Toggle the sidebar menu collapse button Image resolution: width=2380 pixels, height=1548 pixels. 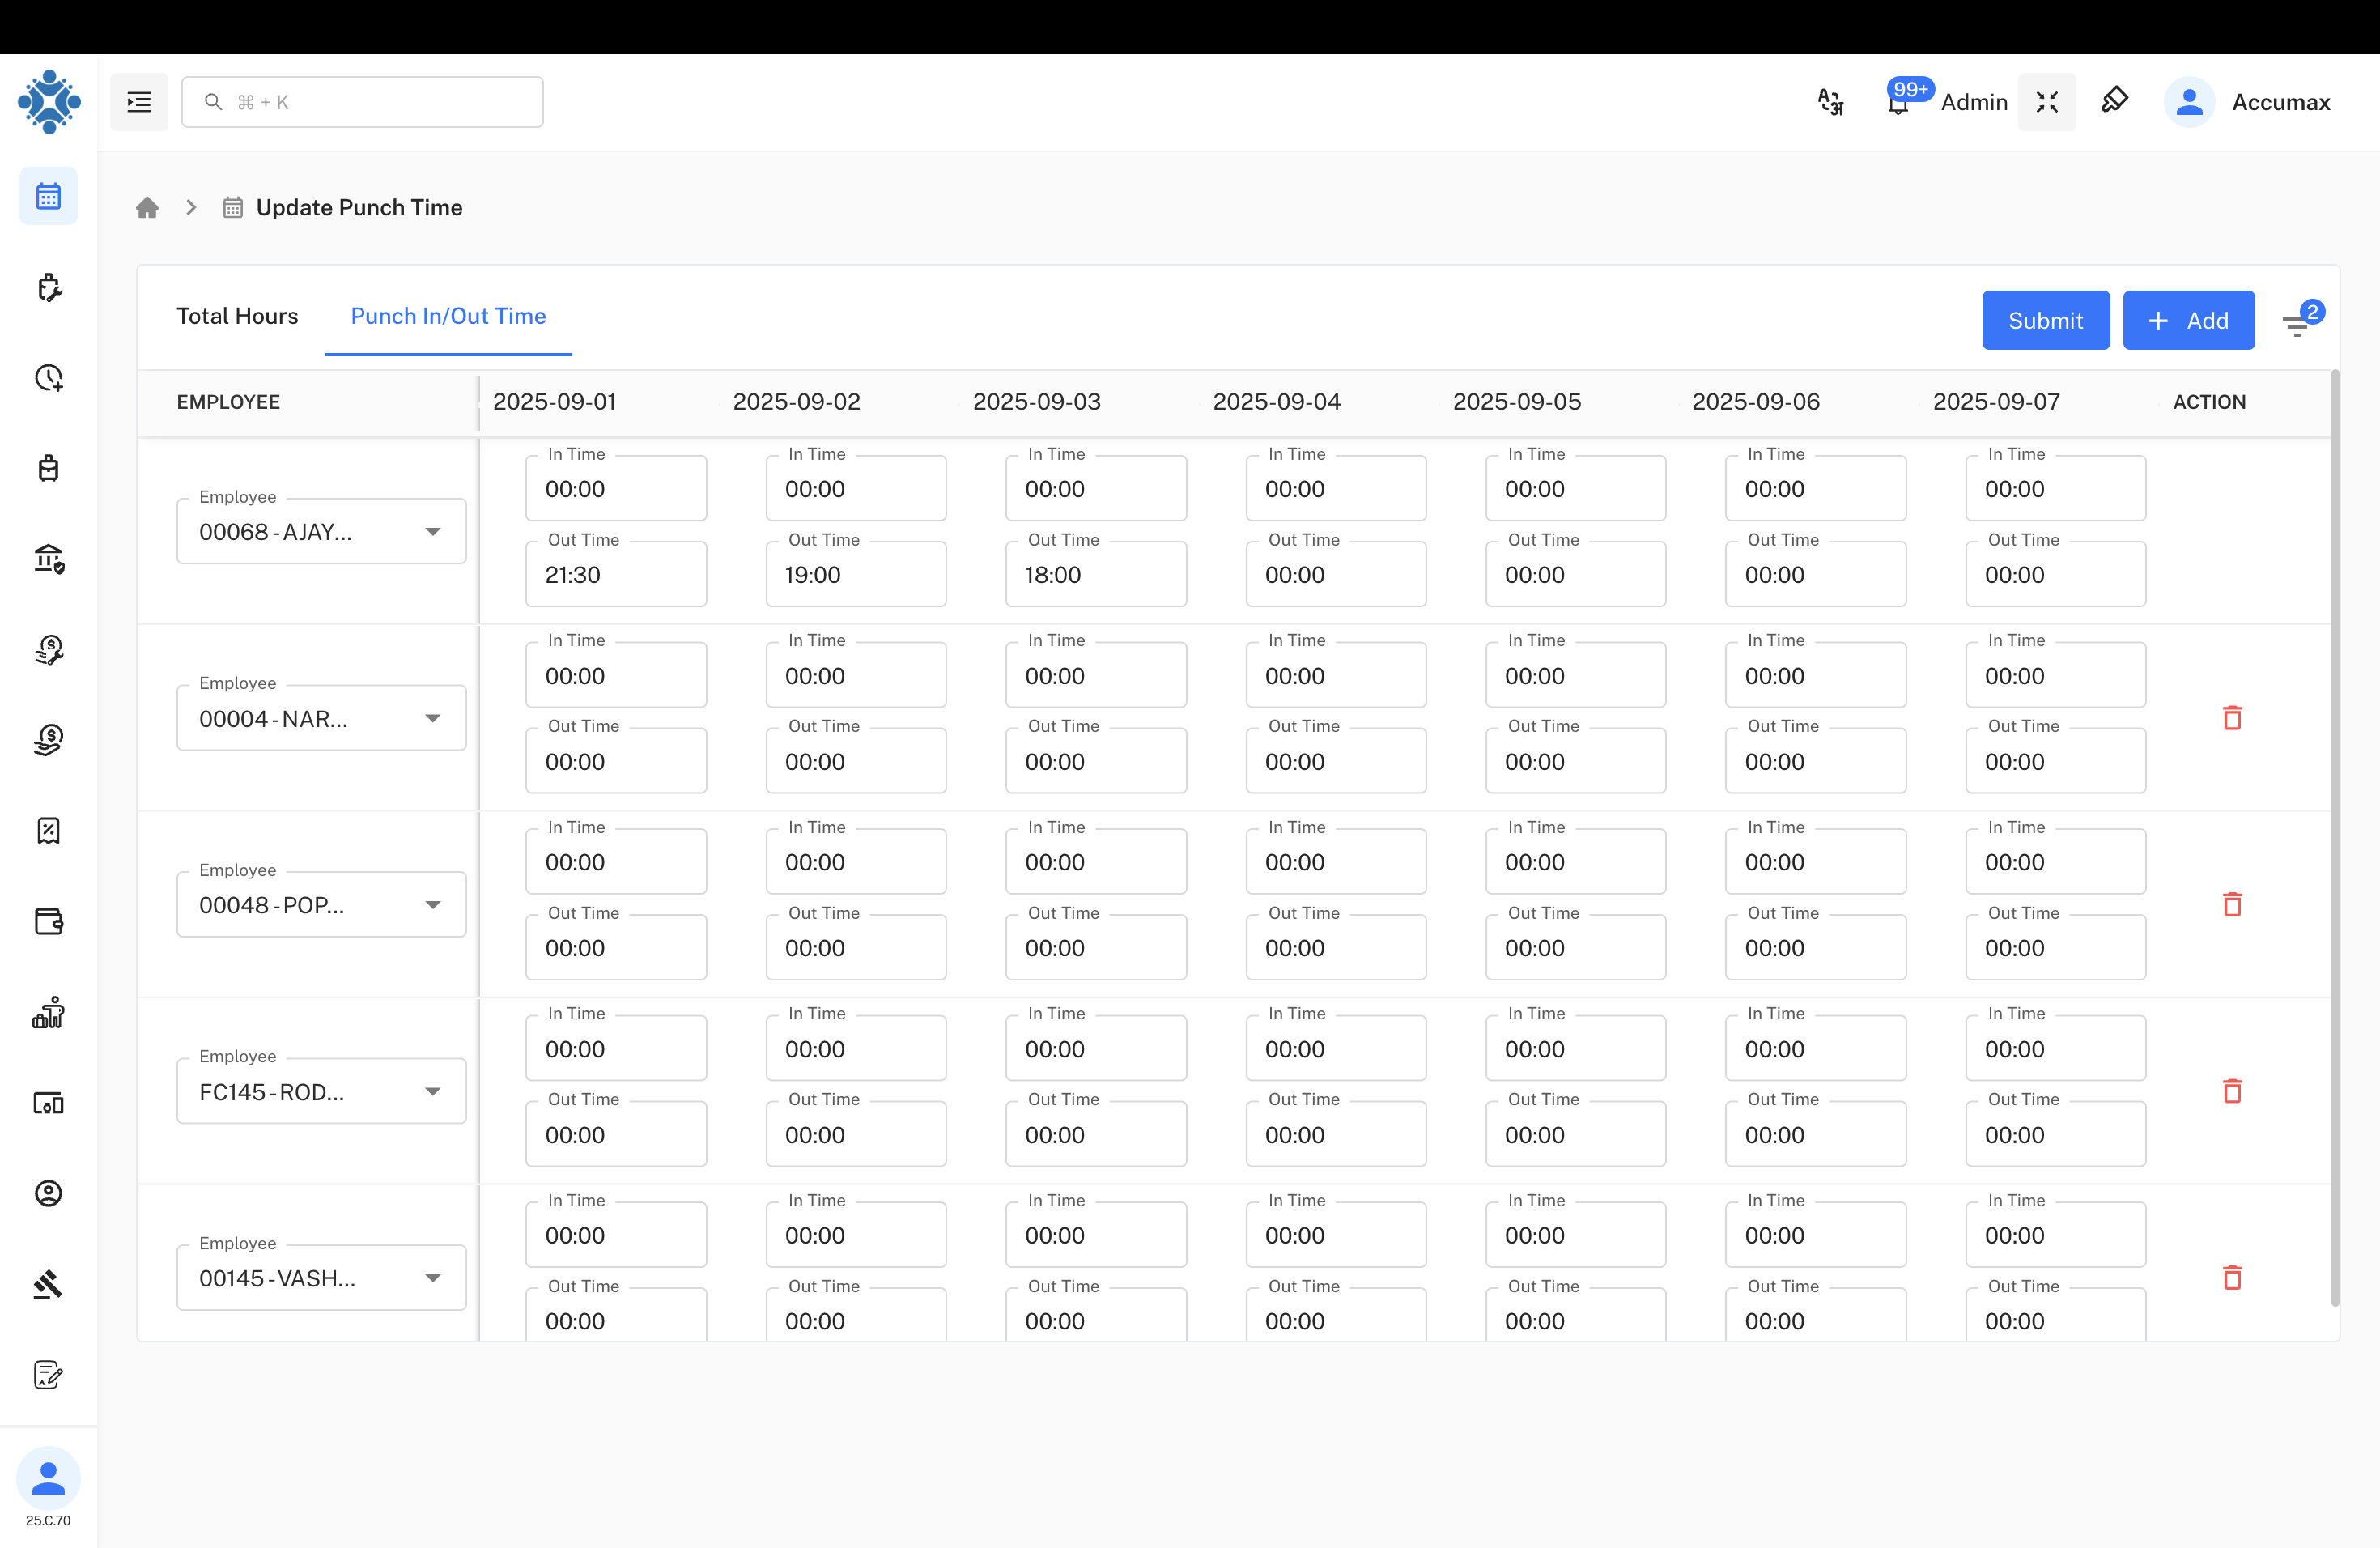pos(139,102)
